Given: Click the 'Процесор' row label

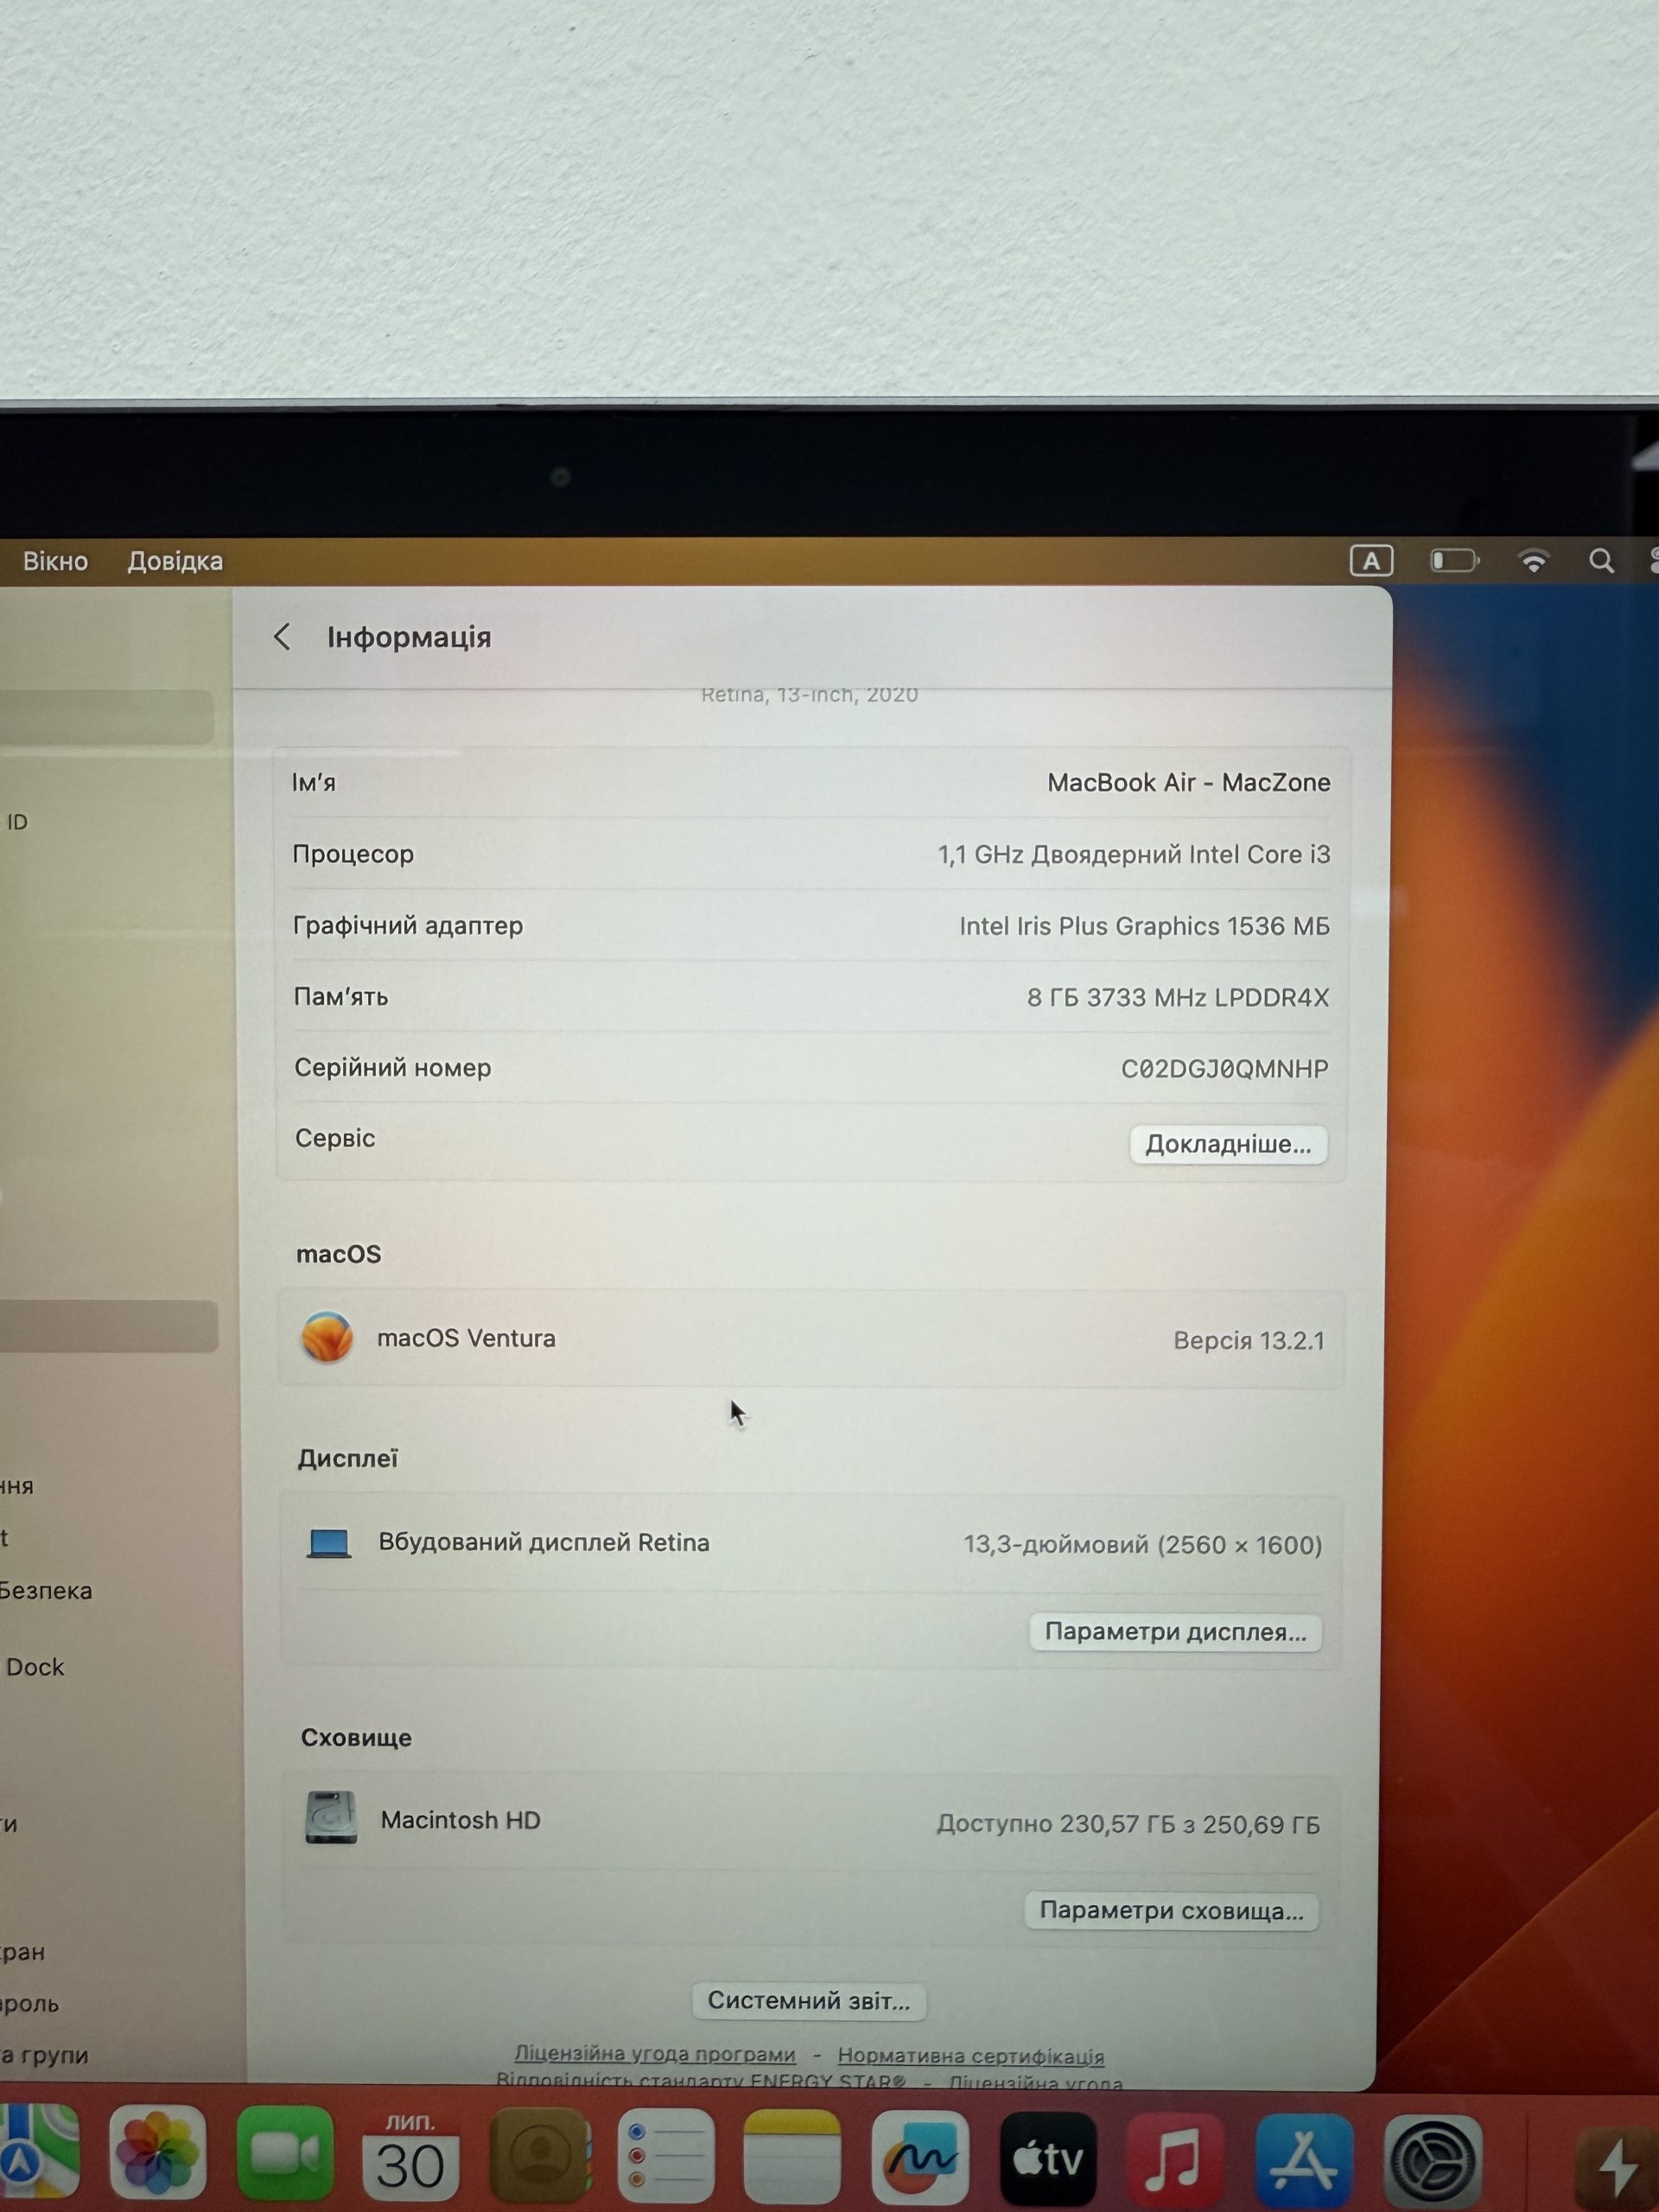Looking at the screenshot, I should point(353,854).
